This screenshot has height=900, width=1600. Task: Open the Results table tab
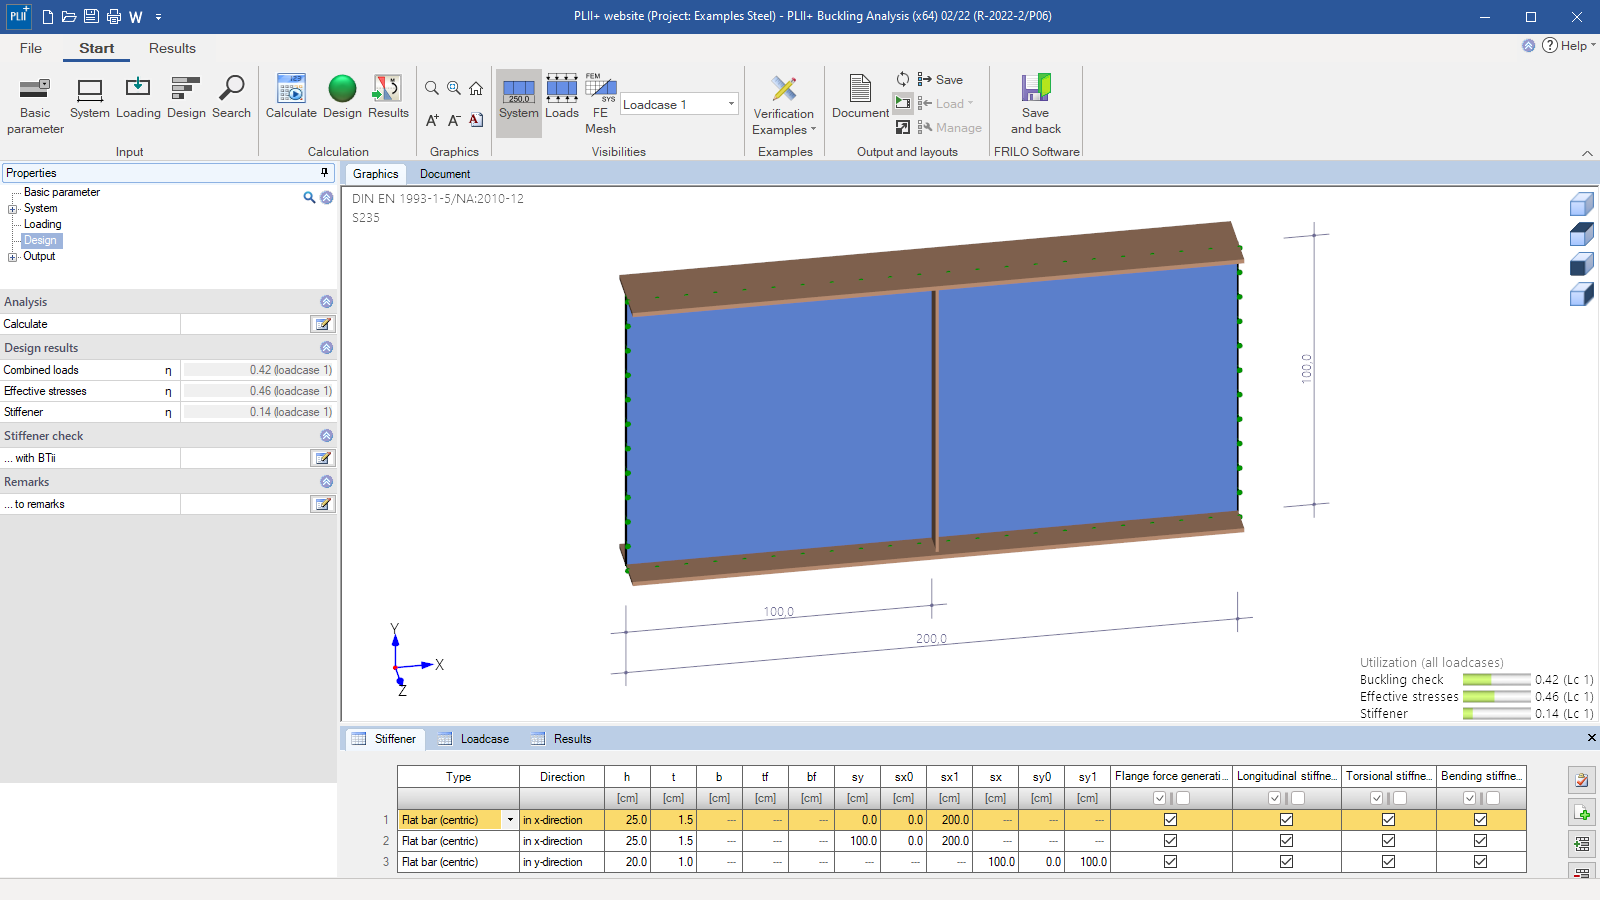coord(561,739)
